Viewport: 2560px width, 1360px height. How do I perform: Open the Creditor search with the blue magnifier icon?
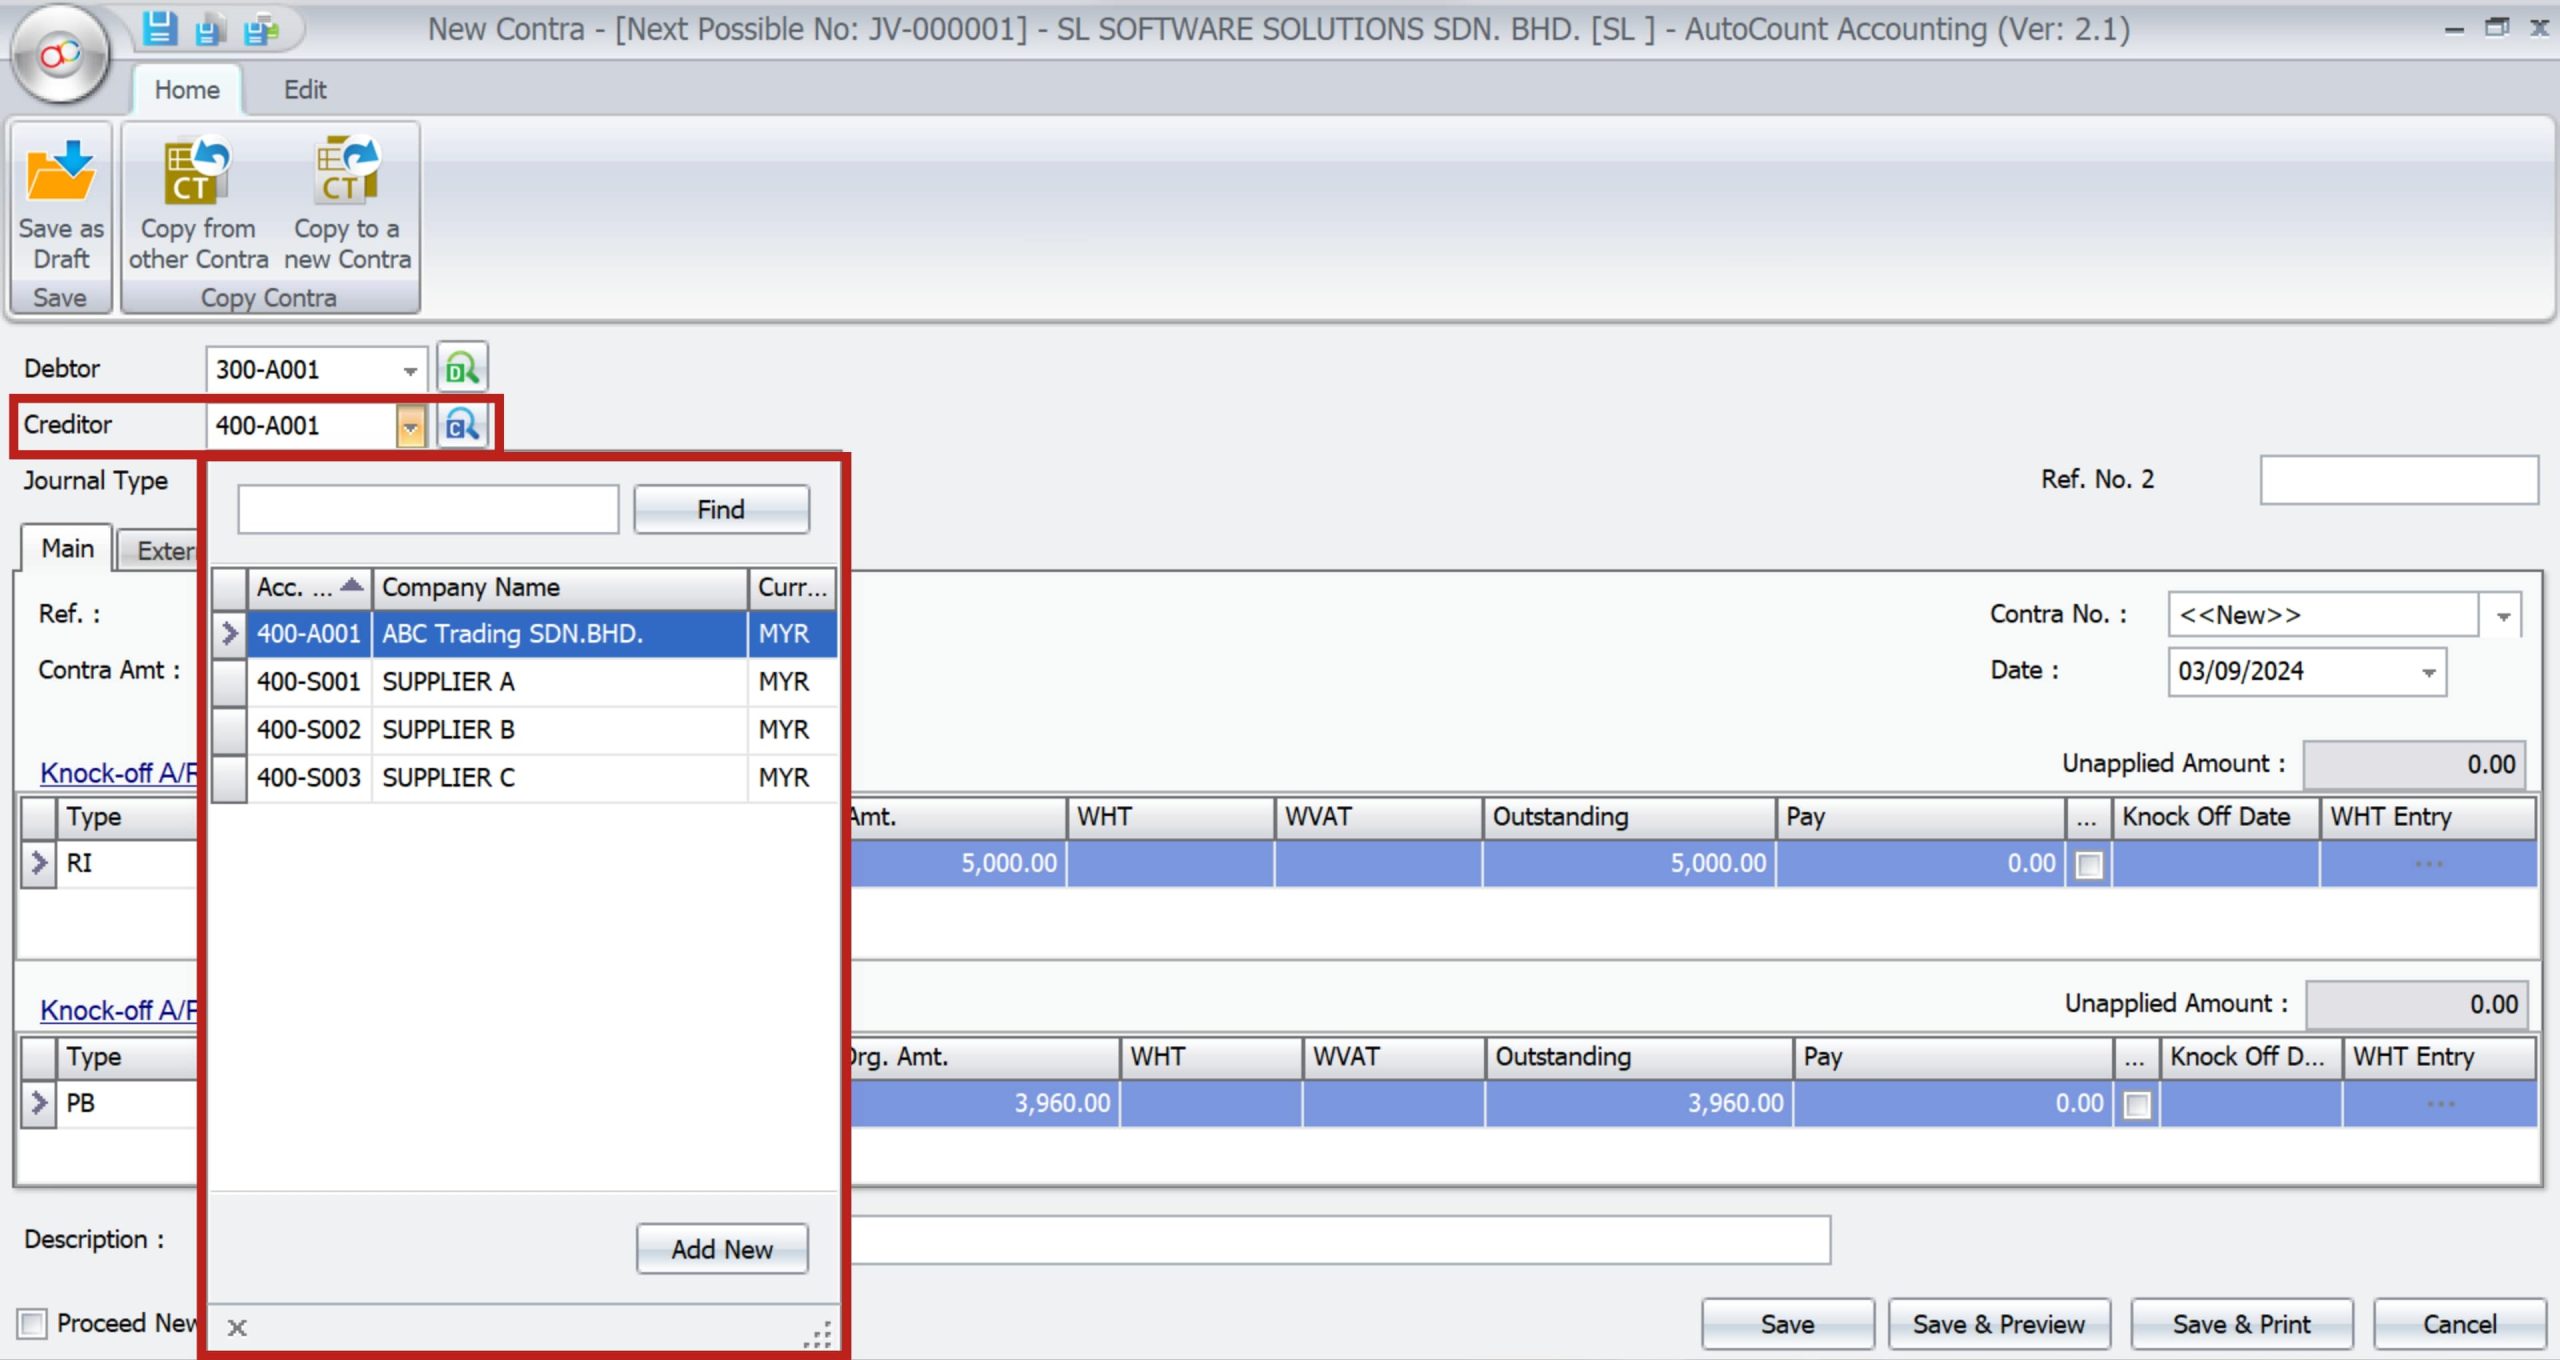[x=463, y=425]
